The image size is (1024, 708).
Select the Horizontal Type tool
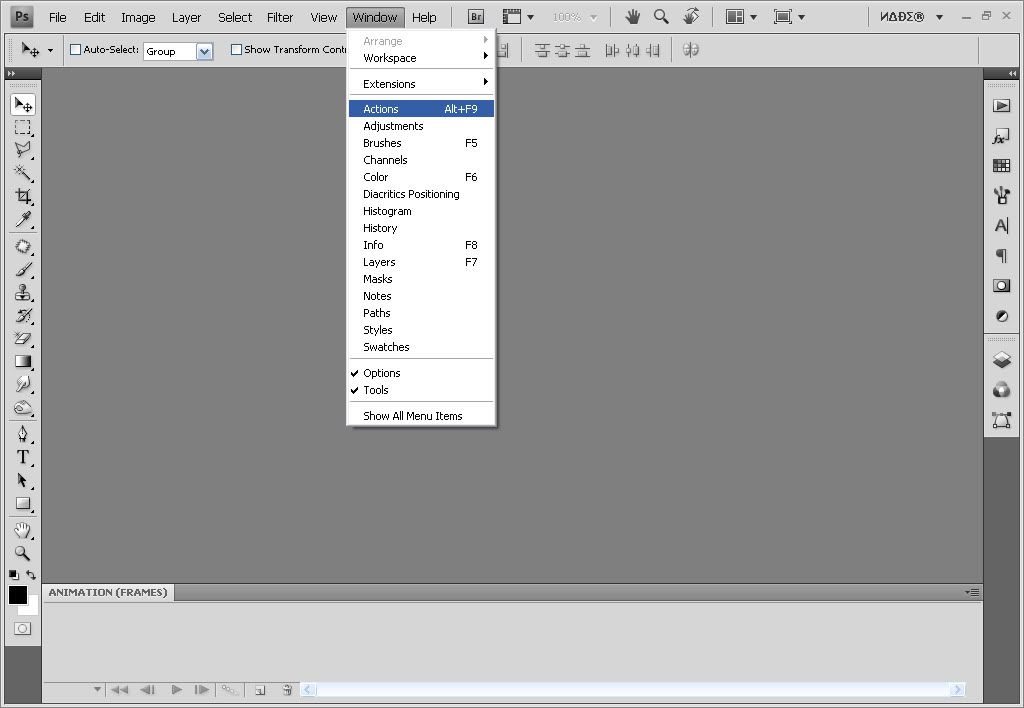23,457
